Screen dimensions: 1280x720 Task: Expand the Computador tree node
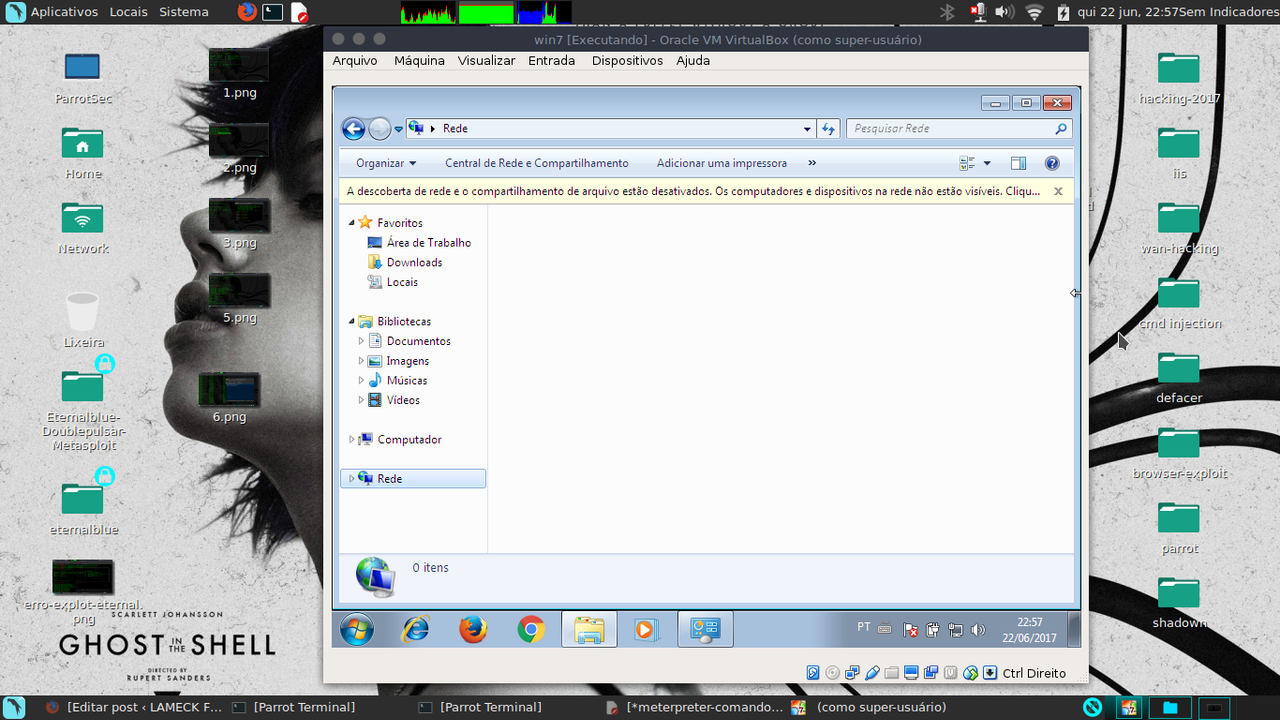[x=351, y=439]
